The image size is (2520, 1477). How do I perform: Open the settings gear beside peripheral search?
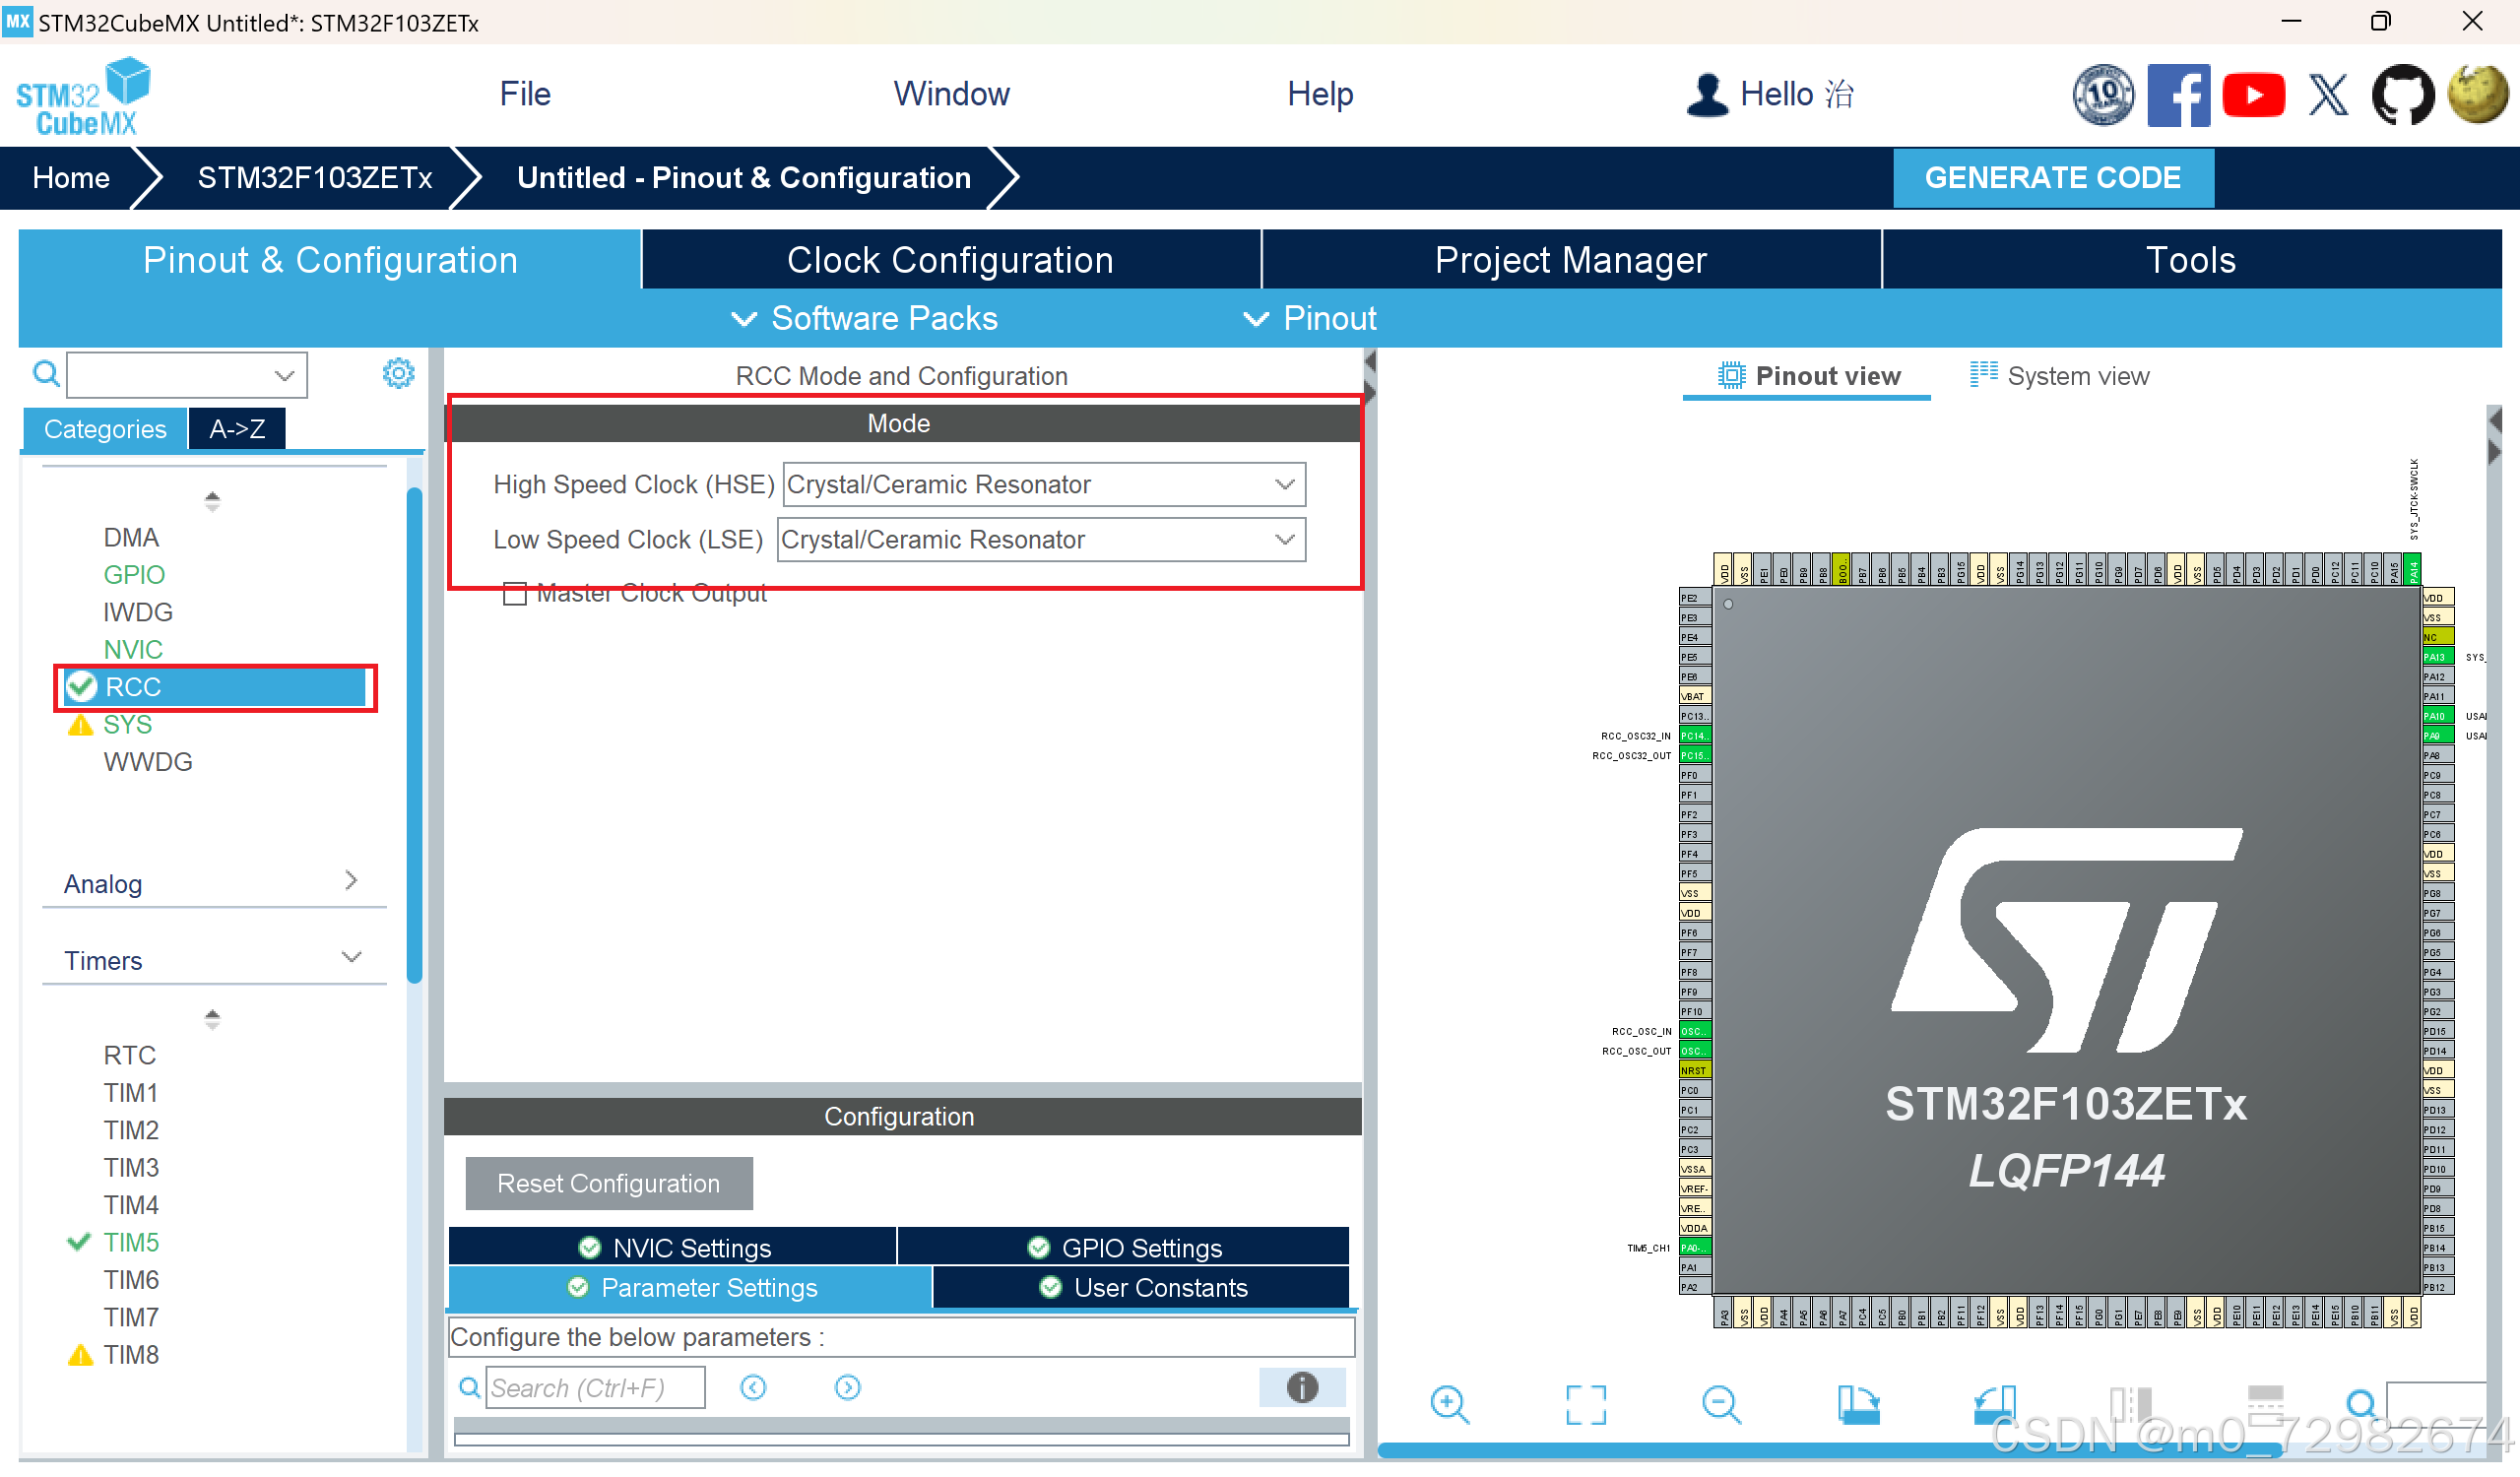tap(398, 373)
